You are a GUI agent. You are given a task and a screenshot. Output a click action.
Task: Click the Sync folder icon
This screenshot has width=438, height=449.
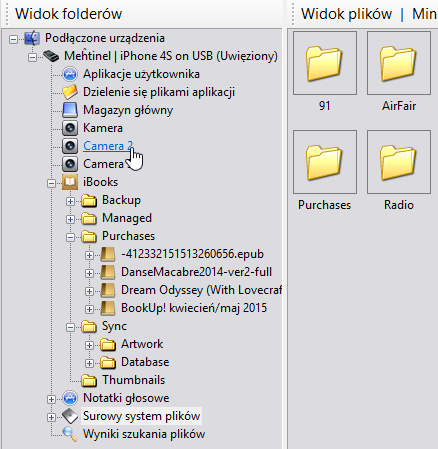pyautogui.click(x=89, y=326)
